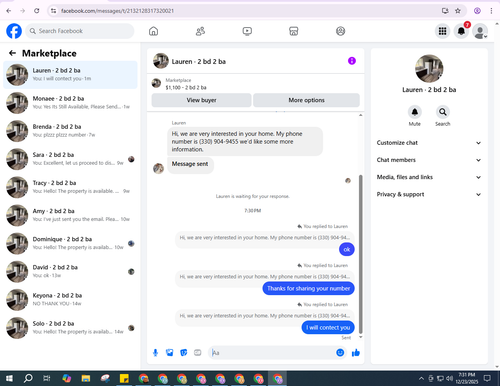This screenshot has width=500, height=386.
Task: Click the voice clip microphone icon
Action: pyautogui.click(x=155, y=353)
